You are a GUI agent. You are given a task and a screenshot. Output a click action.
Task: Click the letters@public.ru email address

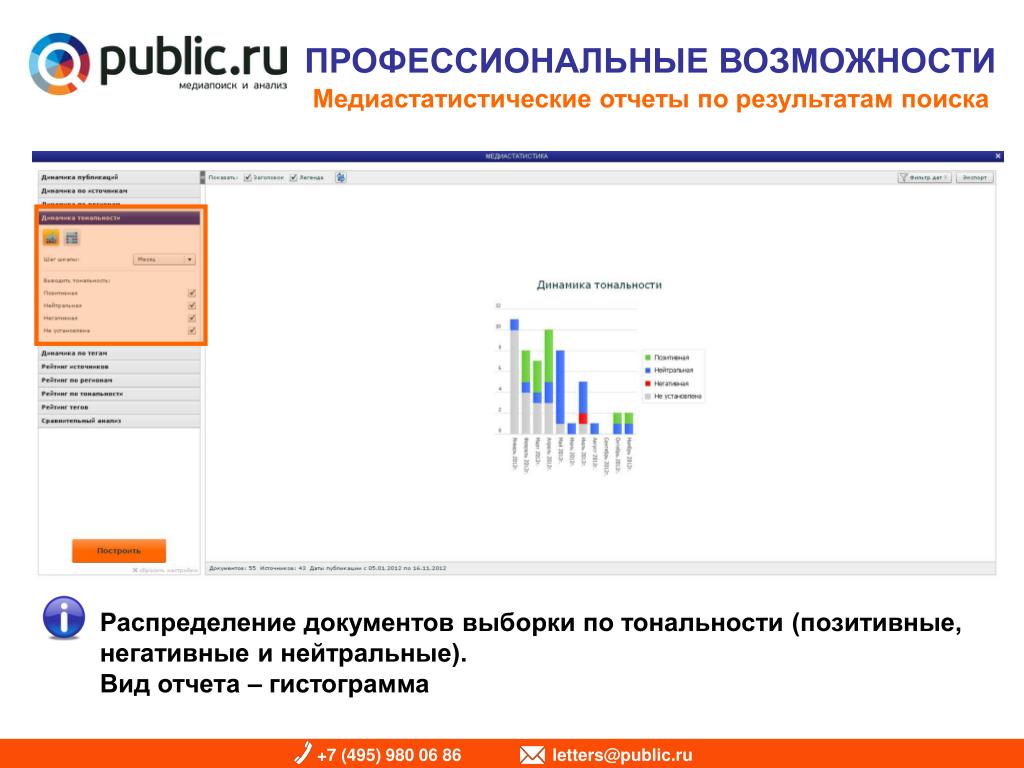(x=622, y=755)
